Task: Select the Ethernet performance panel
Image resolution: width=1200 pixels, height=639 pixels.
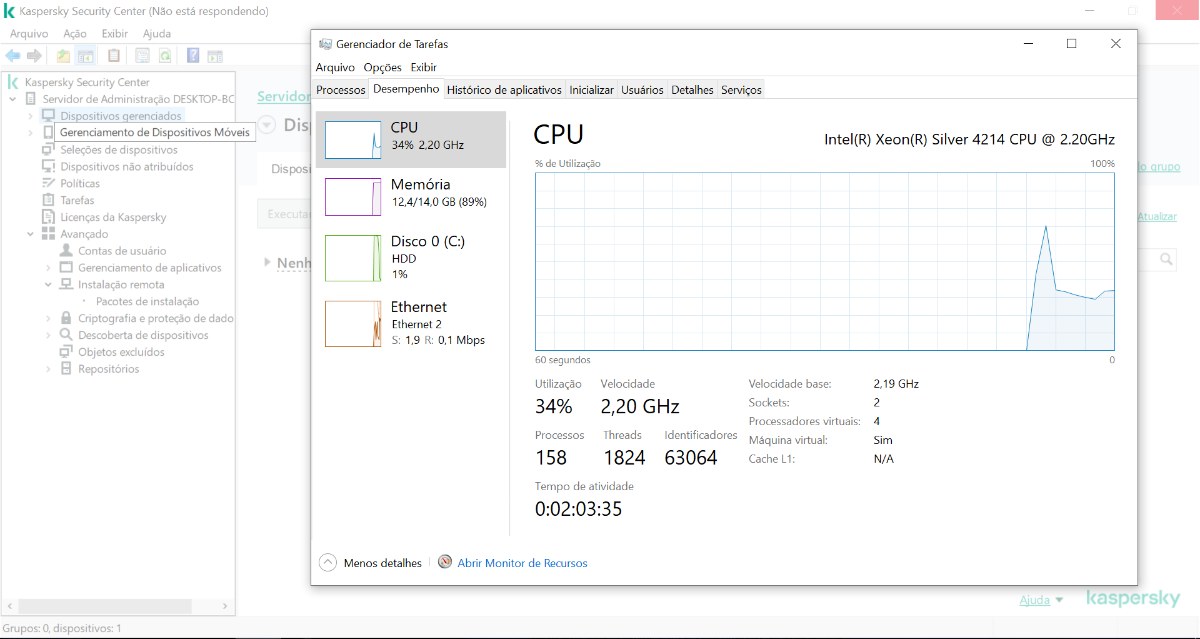Action: [410, 324]
